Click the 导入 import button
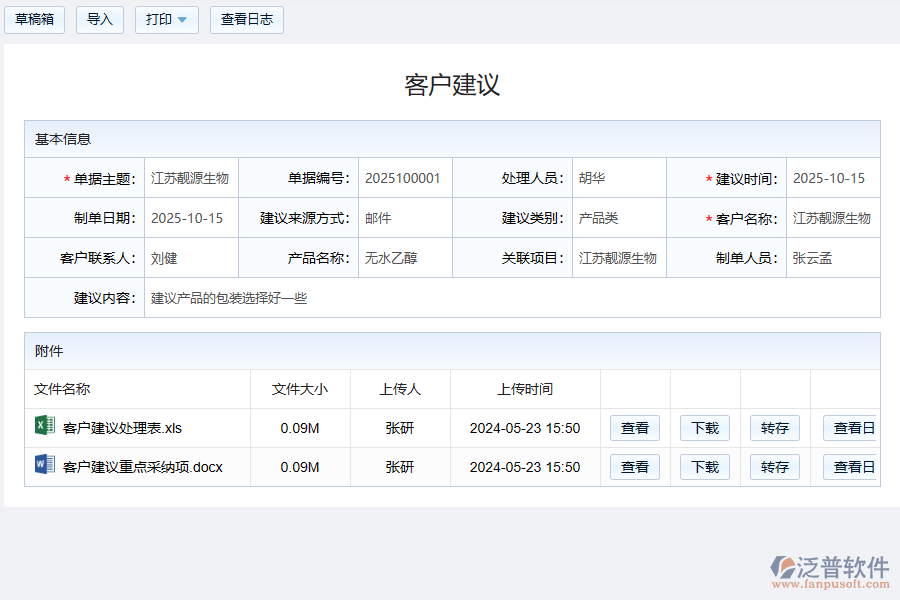This screenshot has width=900, height=600. (100, 20)
